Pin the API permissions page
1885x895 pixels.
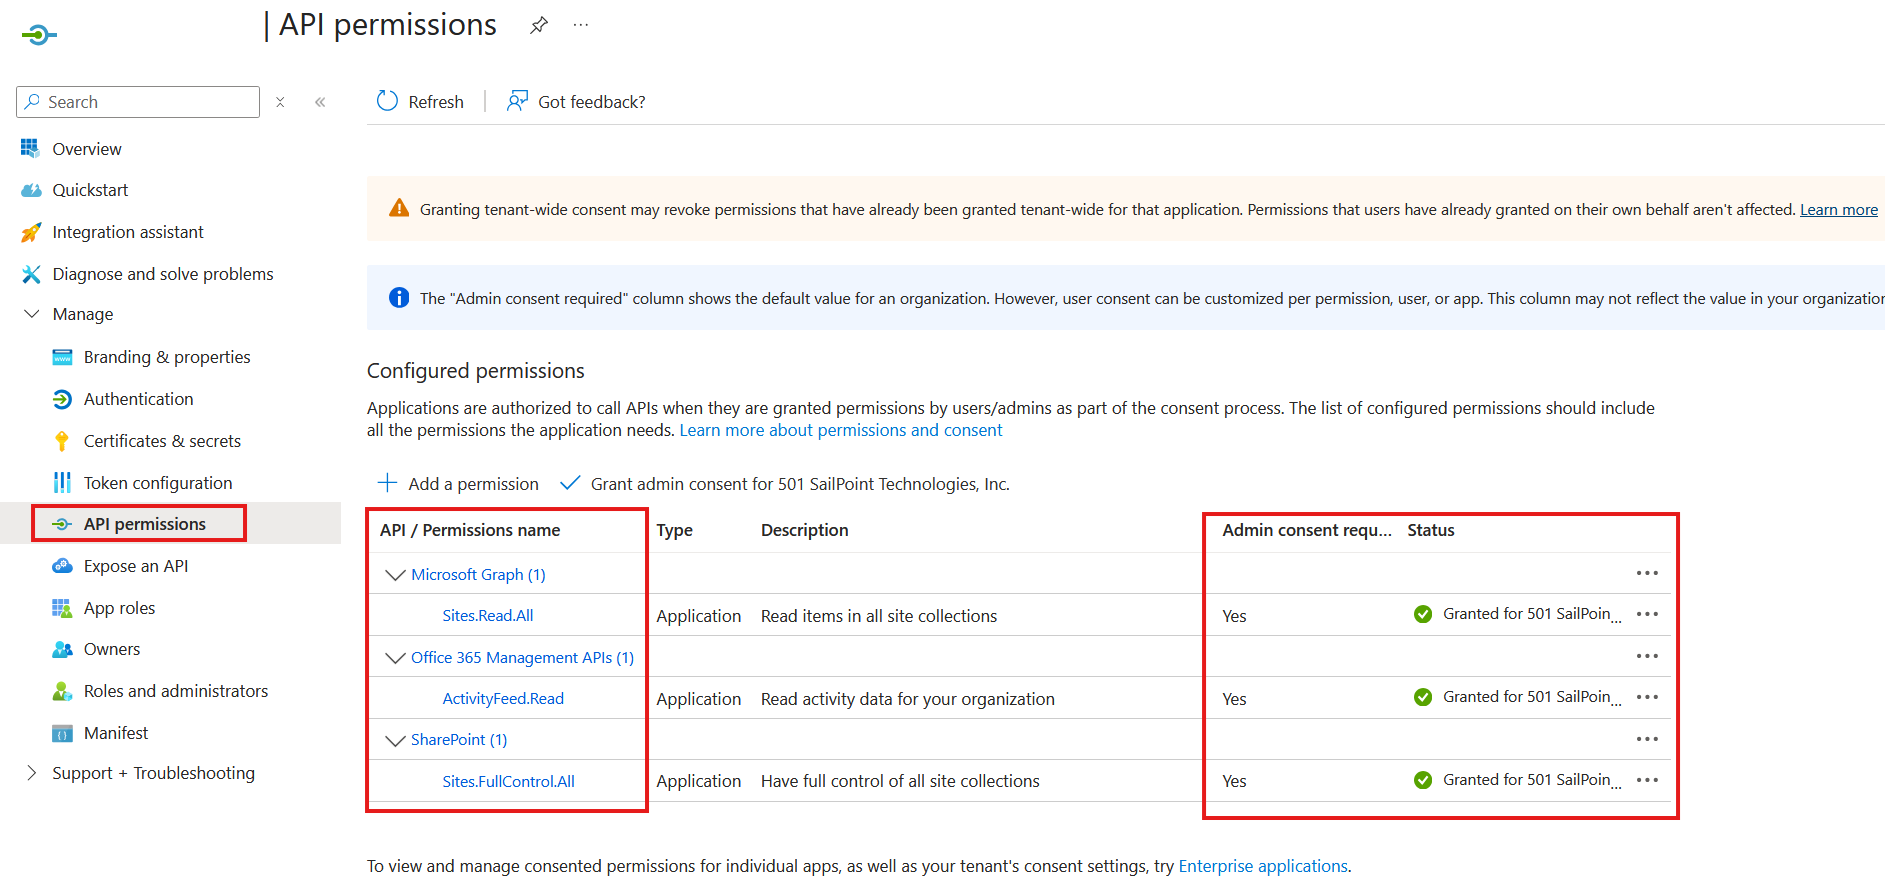coord(539,25)
